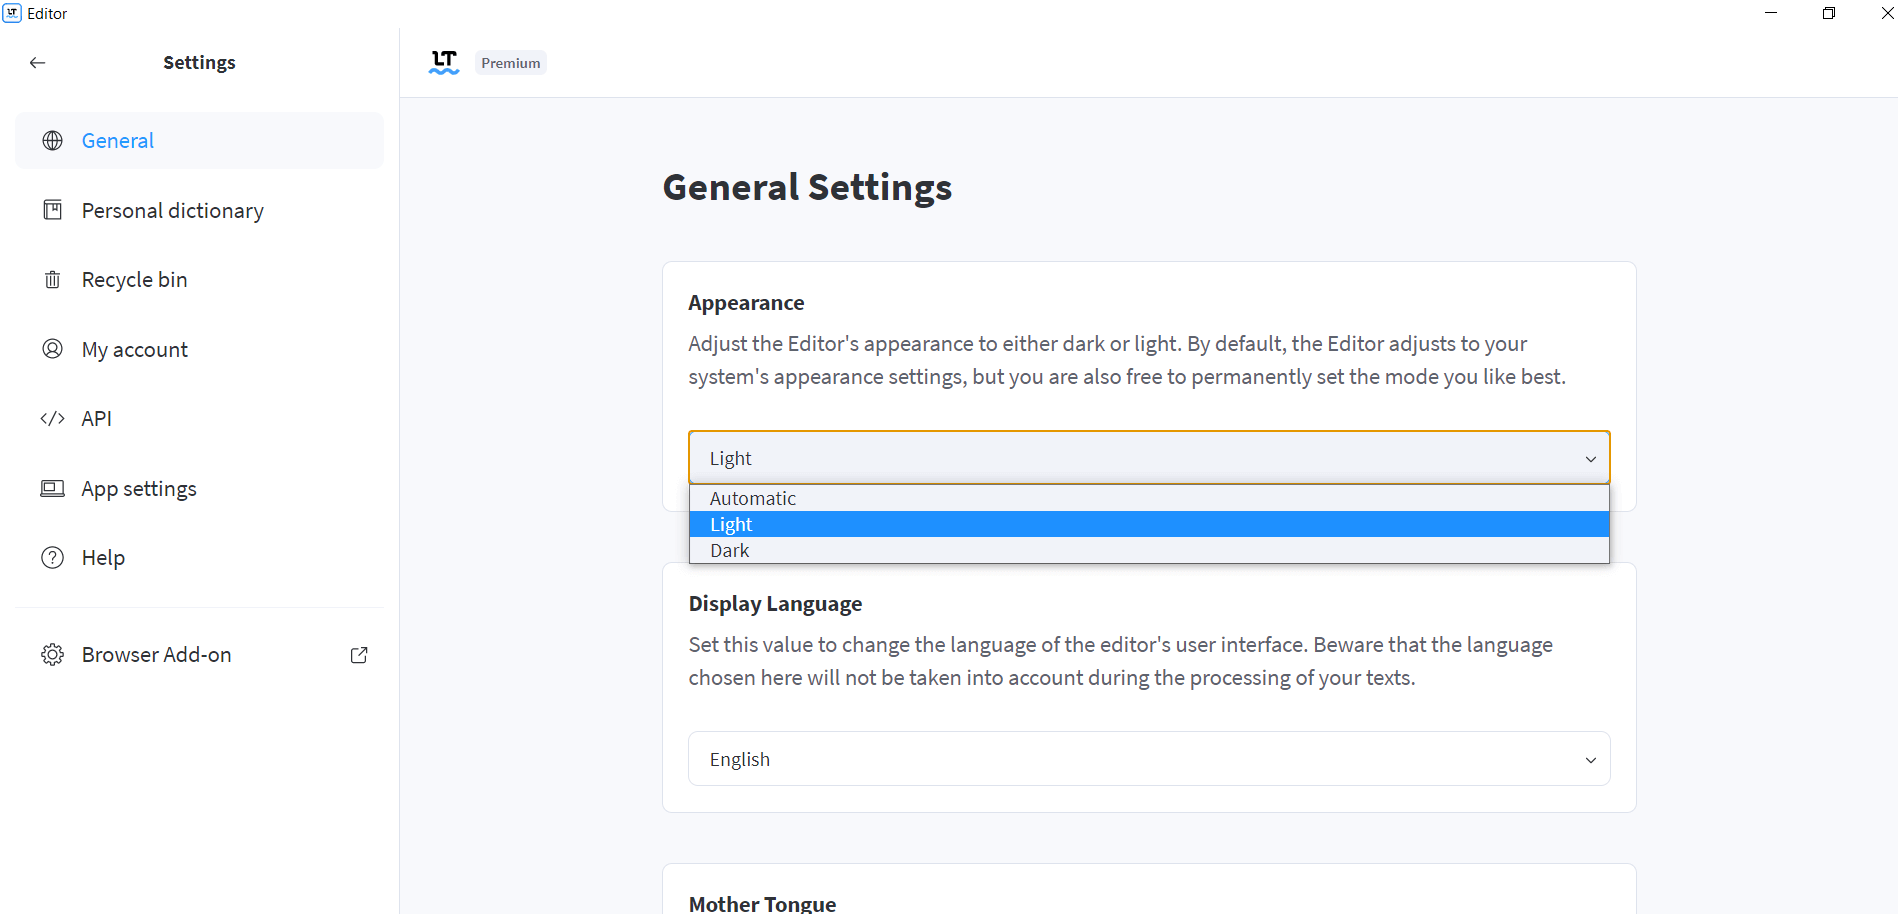Open the Personal dictionary page
Image resolution: width=1898 pixels, height=914 pixels.
pos(200,210)
